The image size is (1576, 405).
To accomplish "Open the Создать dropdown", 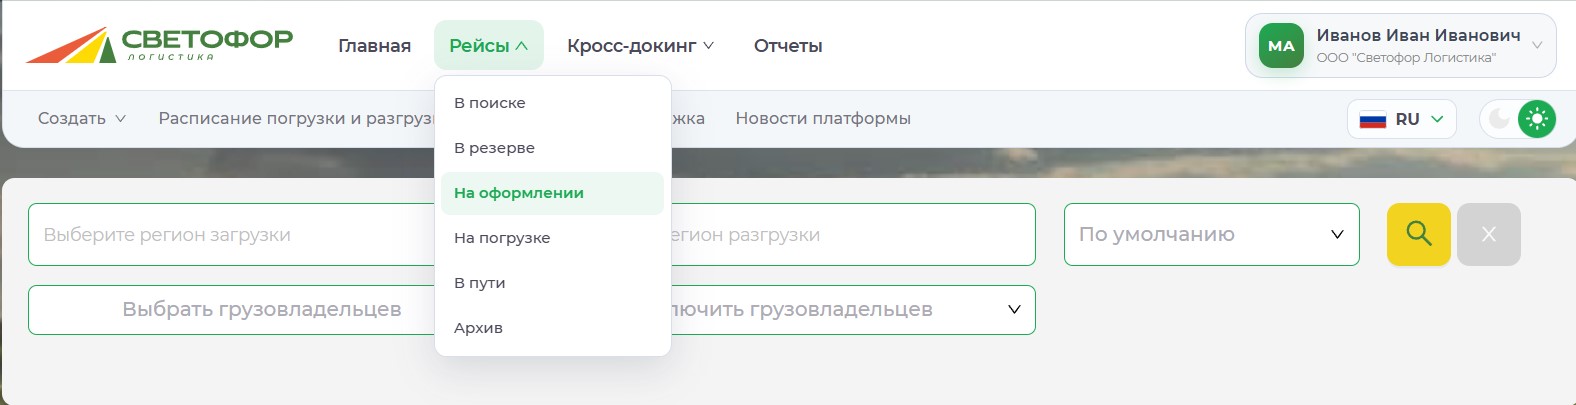I will (82, 118).
